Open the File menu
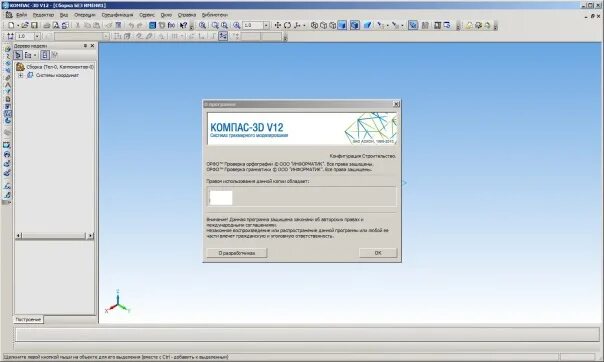 click(22, 15)
